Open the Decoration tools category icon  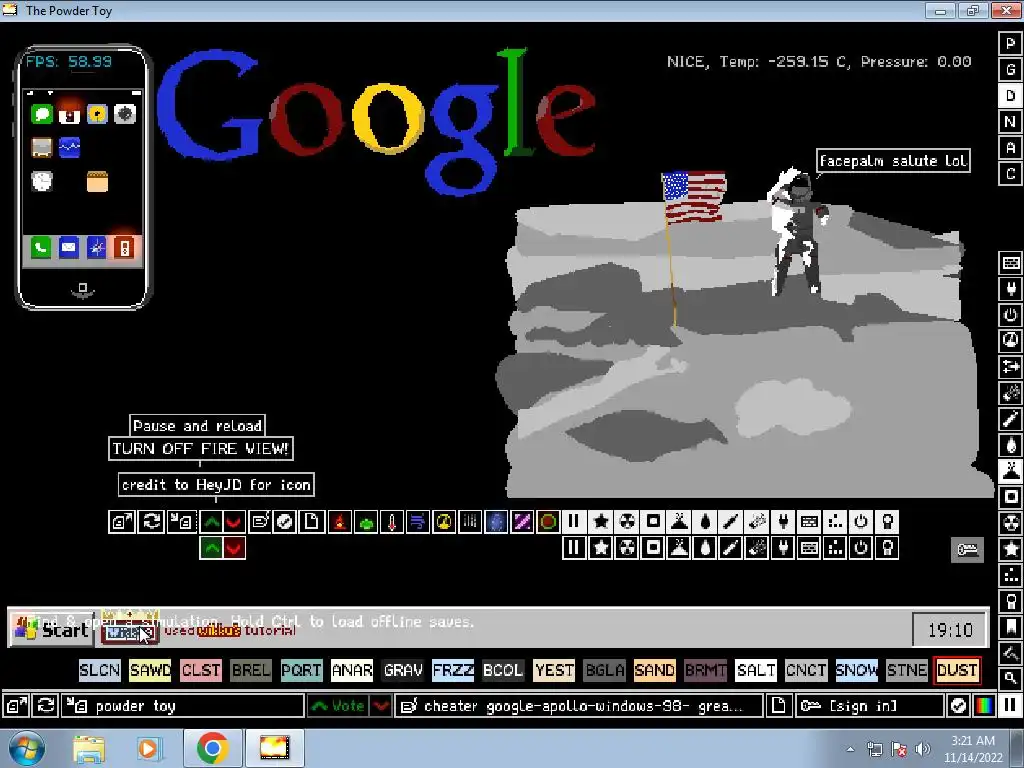point(1010,653)
